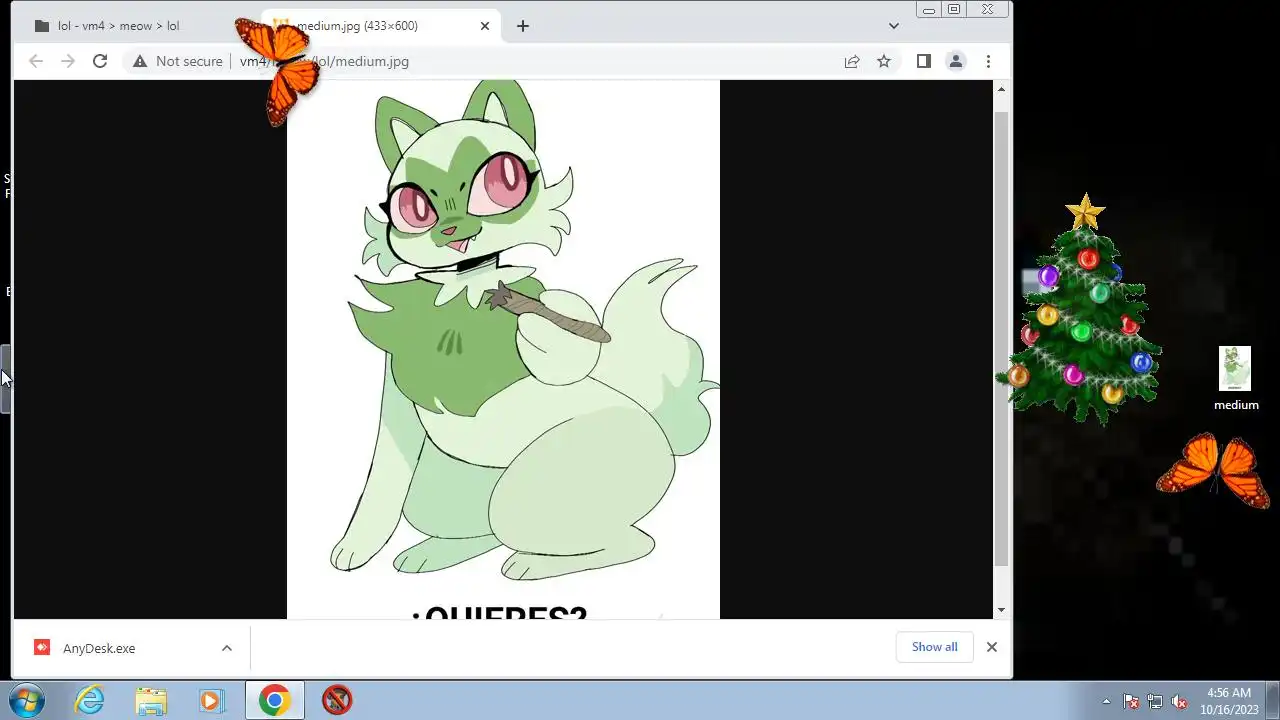Expand AnyDesk.exe download options arrow
Screen dimensions: 1280x720
(227, 648)
